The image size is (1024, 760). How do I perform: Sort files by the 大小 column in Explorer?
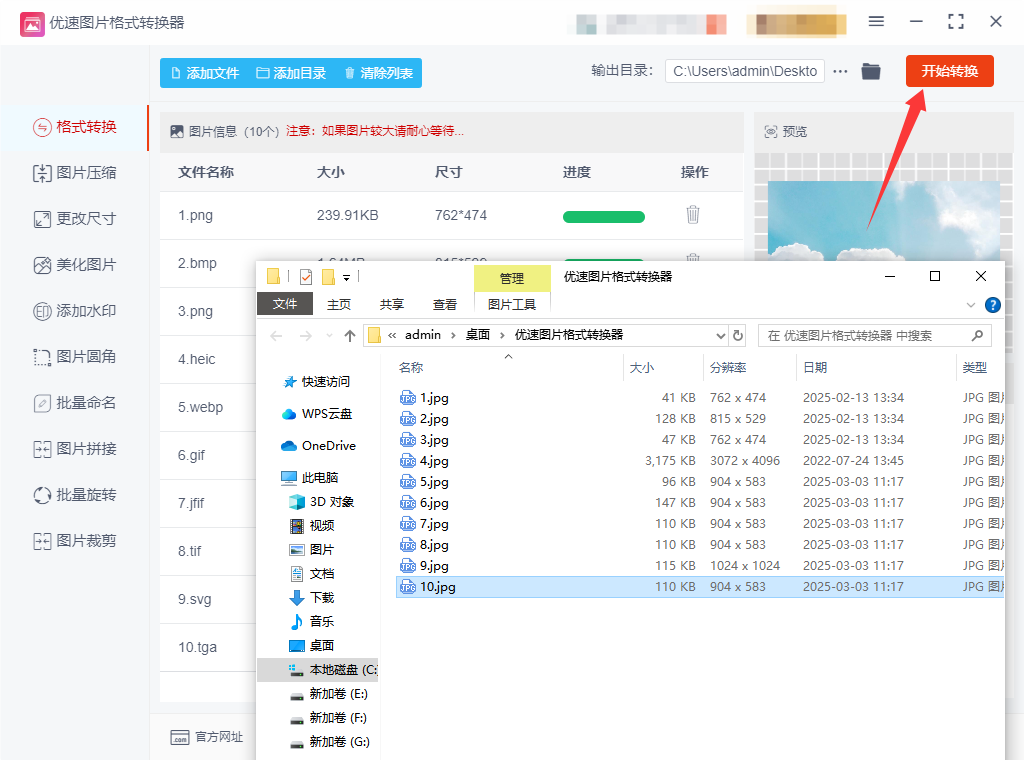[664, 368]
